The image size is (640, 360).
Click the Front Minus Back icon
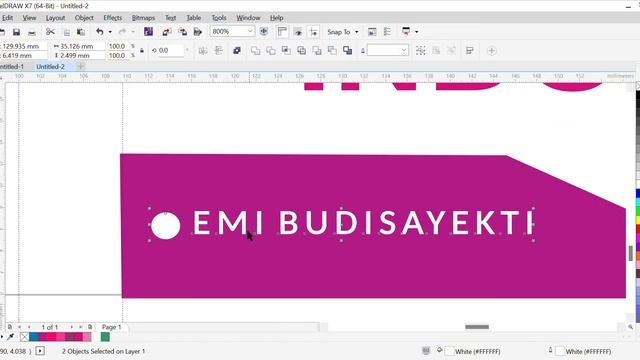coord(317,51)
